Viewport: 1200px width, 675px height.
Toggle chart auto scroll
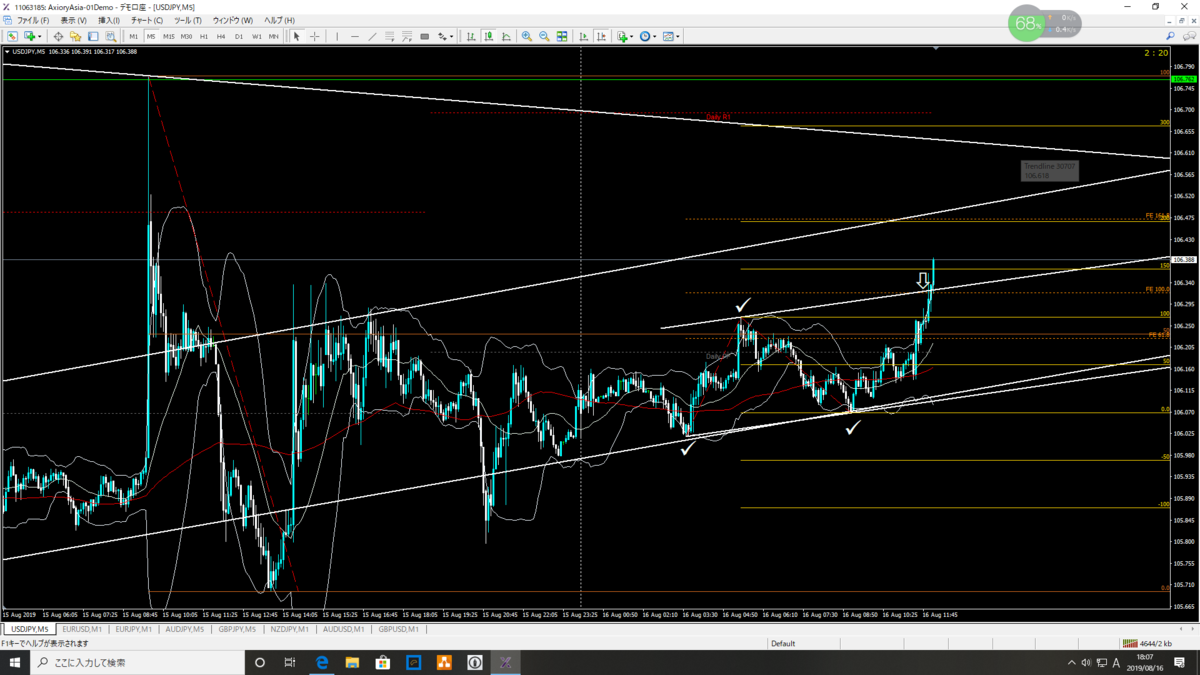pyautogui.click(x=584, y=36)
